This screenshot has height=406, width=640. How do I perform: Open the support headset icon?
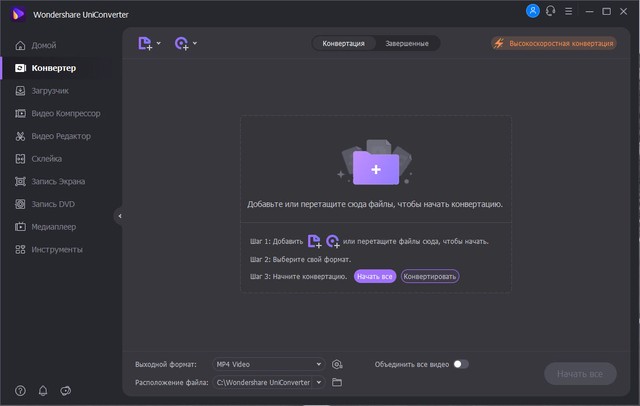[550, 11]
